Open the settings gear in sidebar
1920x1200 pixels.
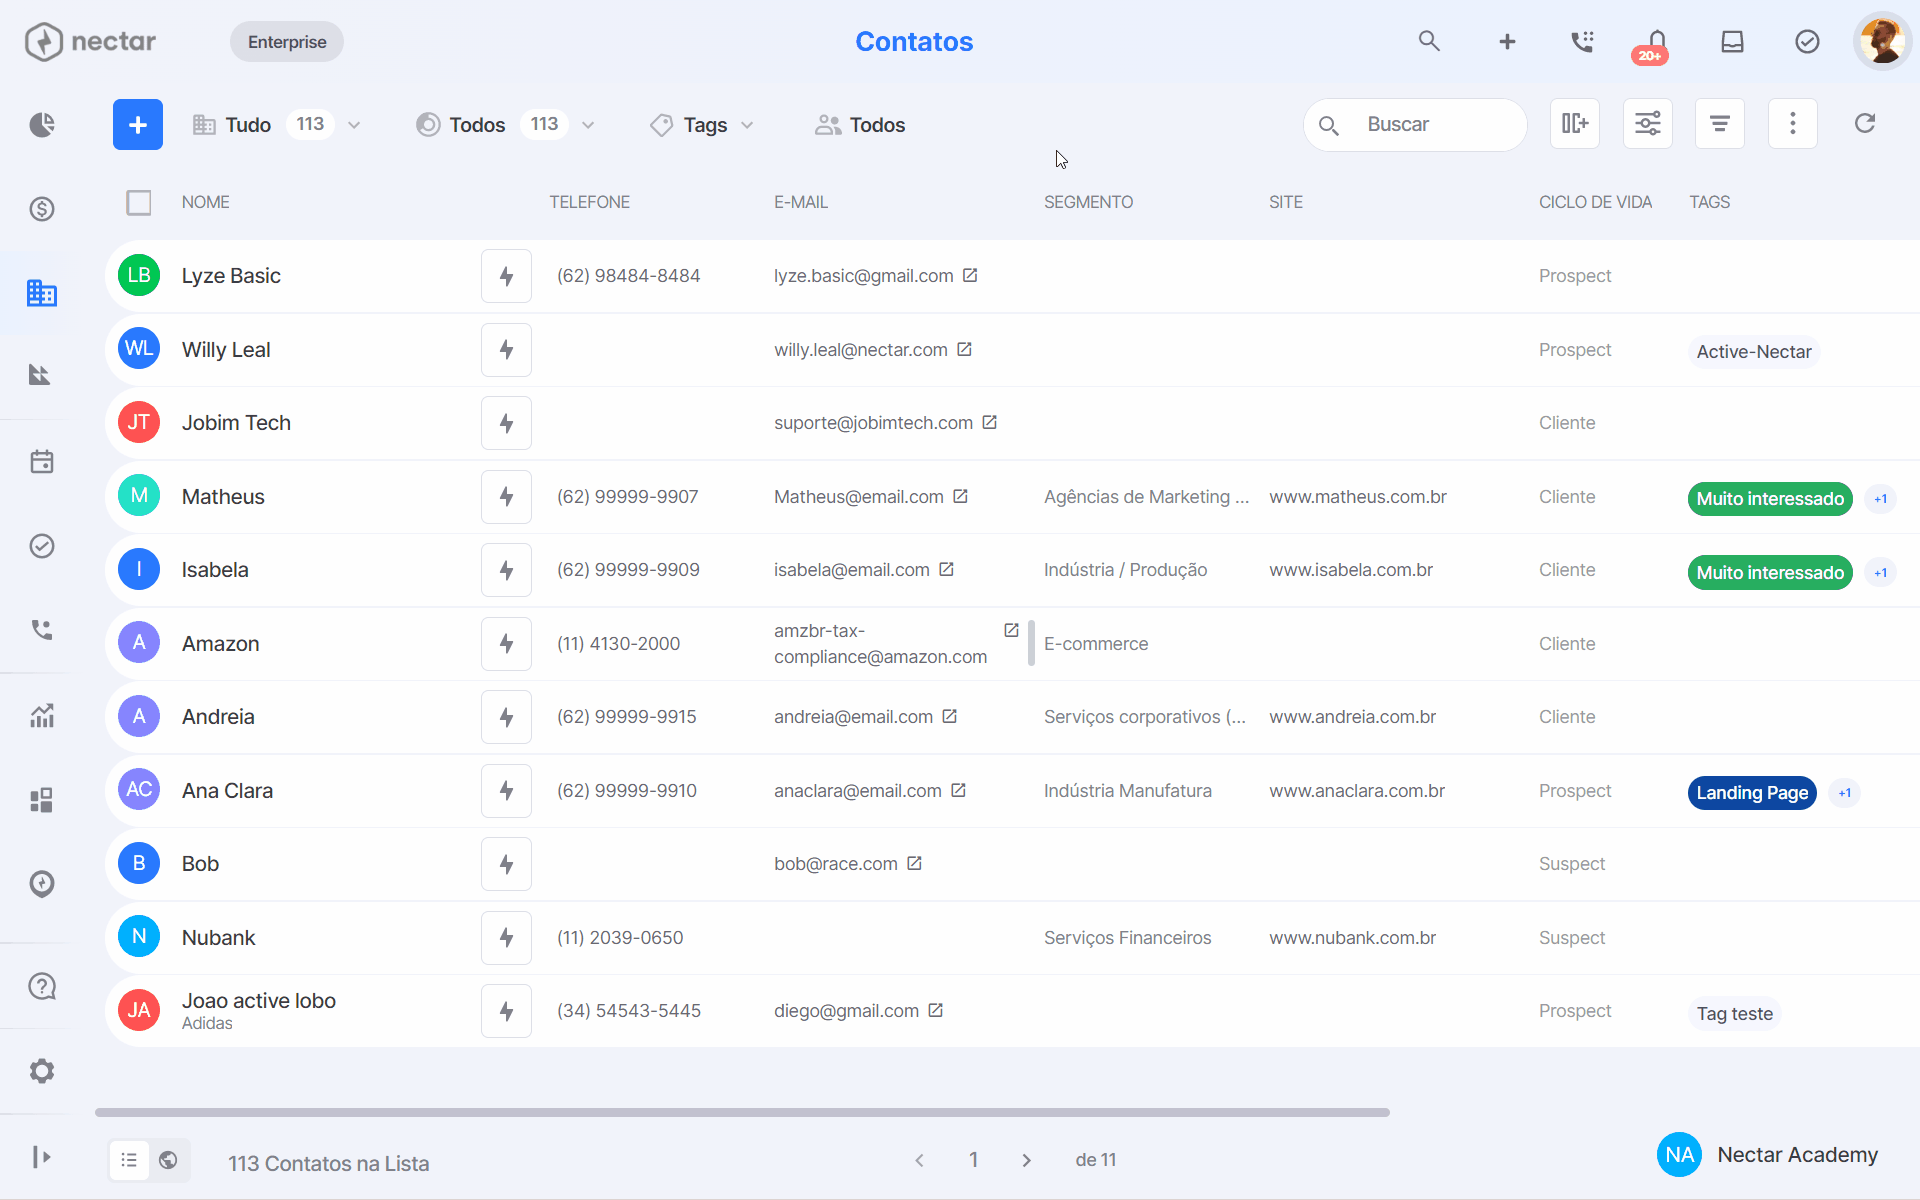pos(42,1071)
